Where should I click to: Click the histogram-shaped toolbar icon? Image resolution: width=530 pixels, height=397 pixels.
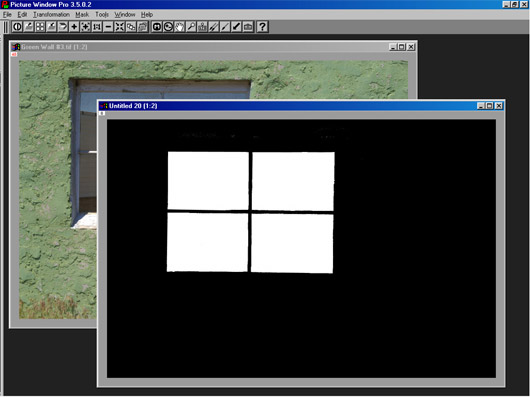pos(202,27)
